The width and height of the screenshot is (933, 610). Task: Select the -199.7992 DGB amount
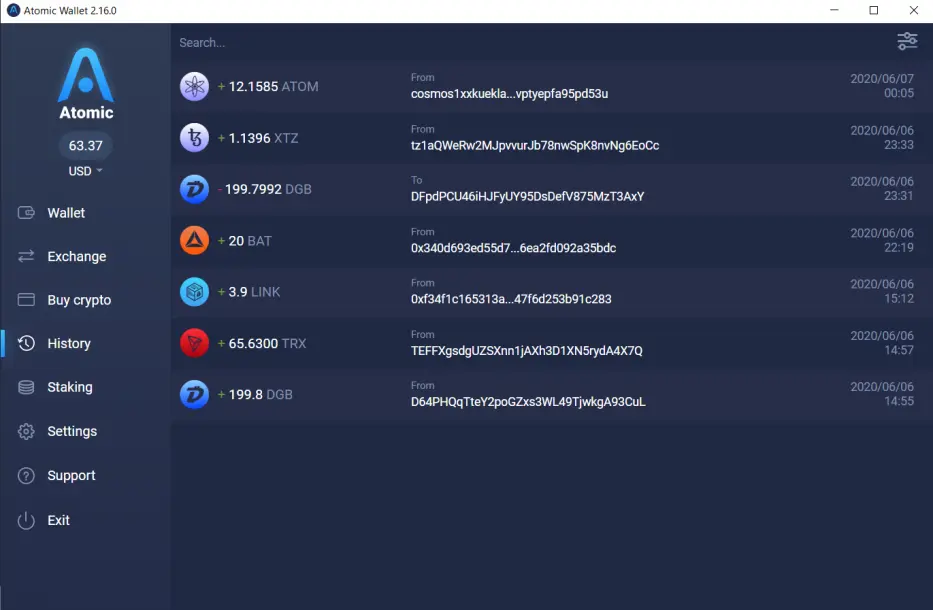pos(265,189)
